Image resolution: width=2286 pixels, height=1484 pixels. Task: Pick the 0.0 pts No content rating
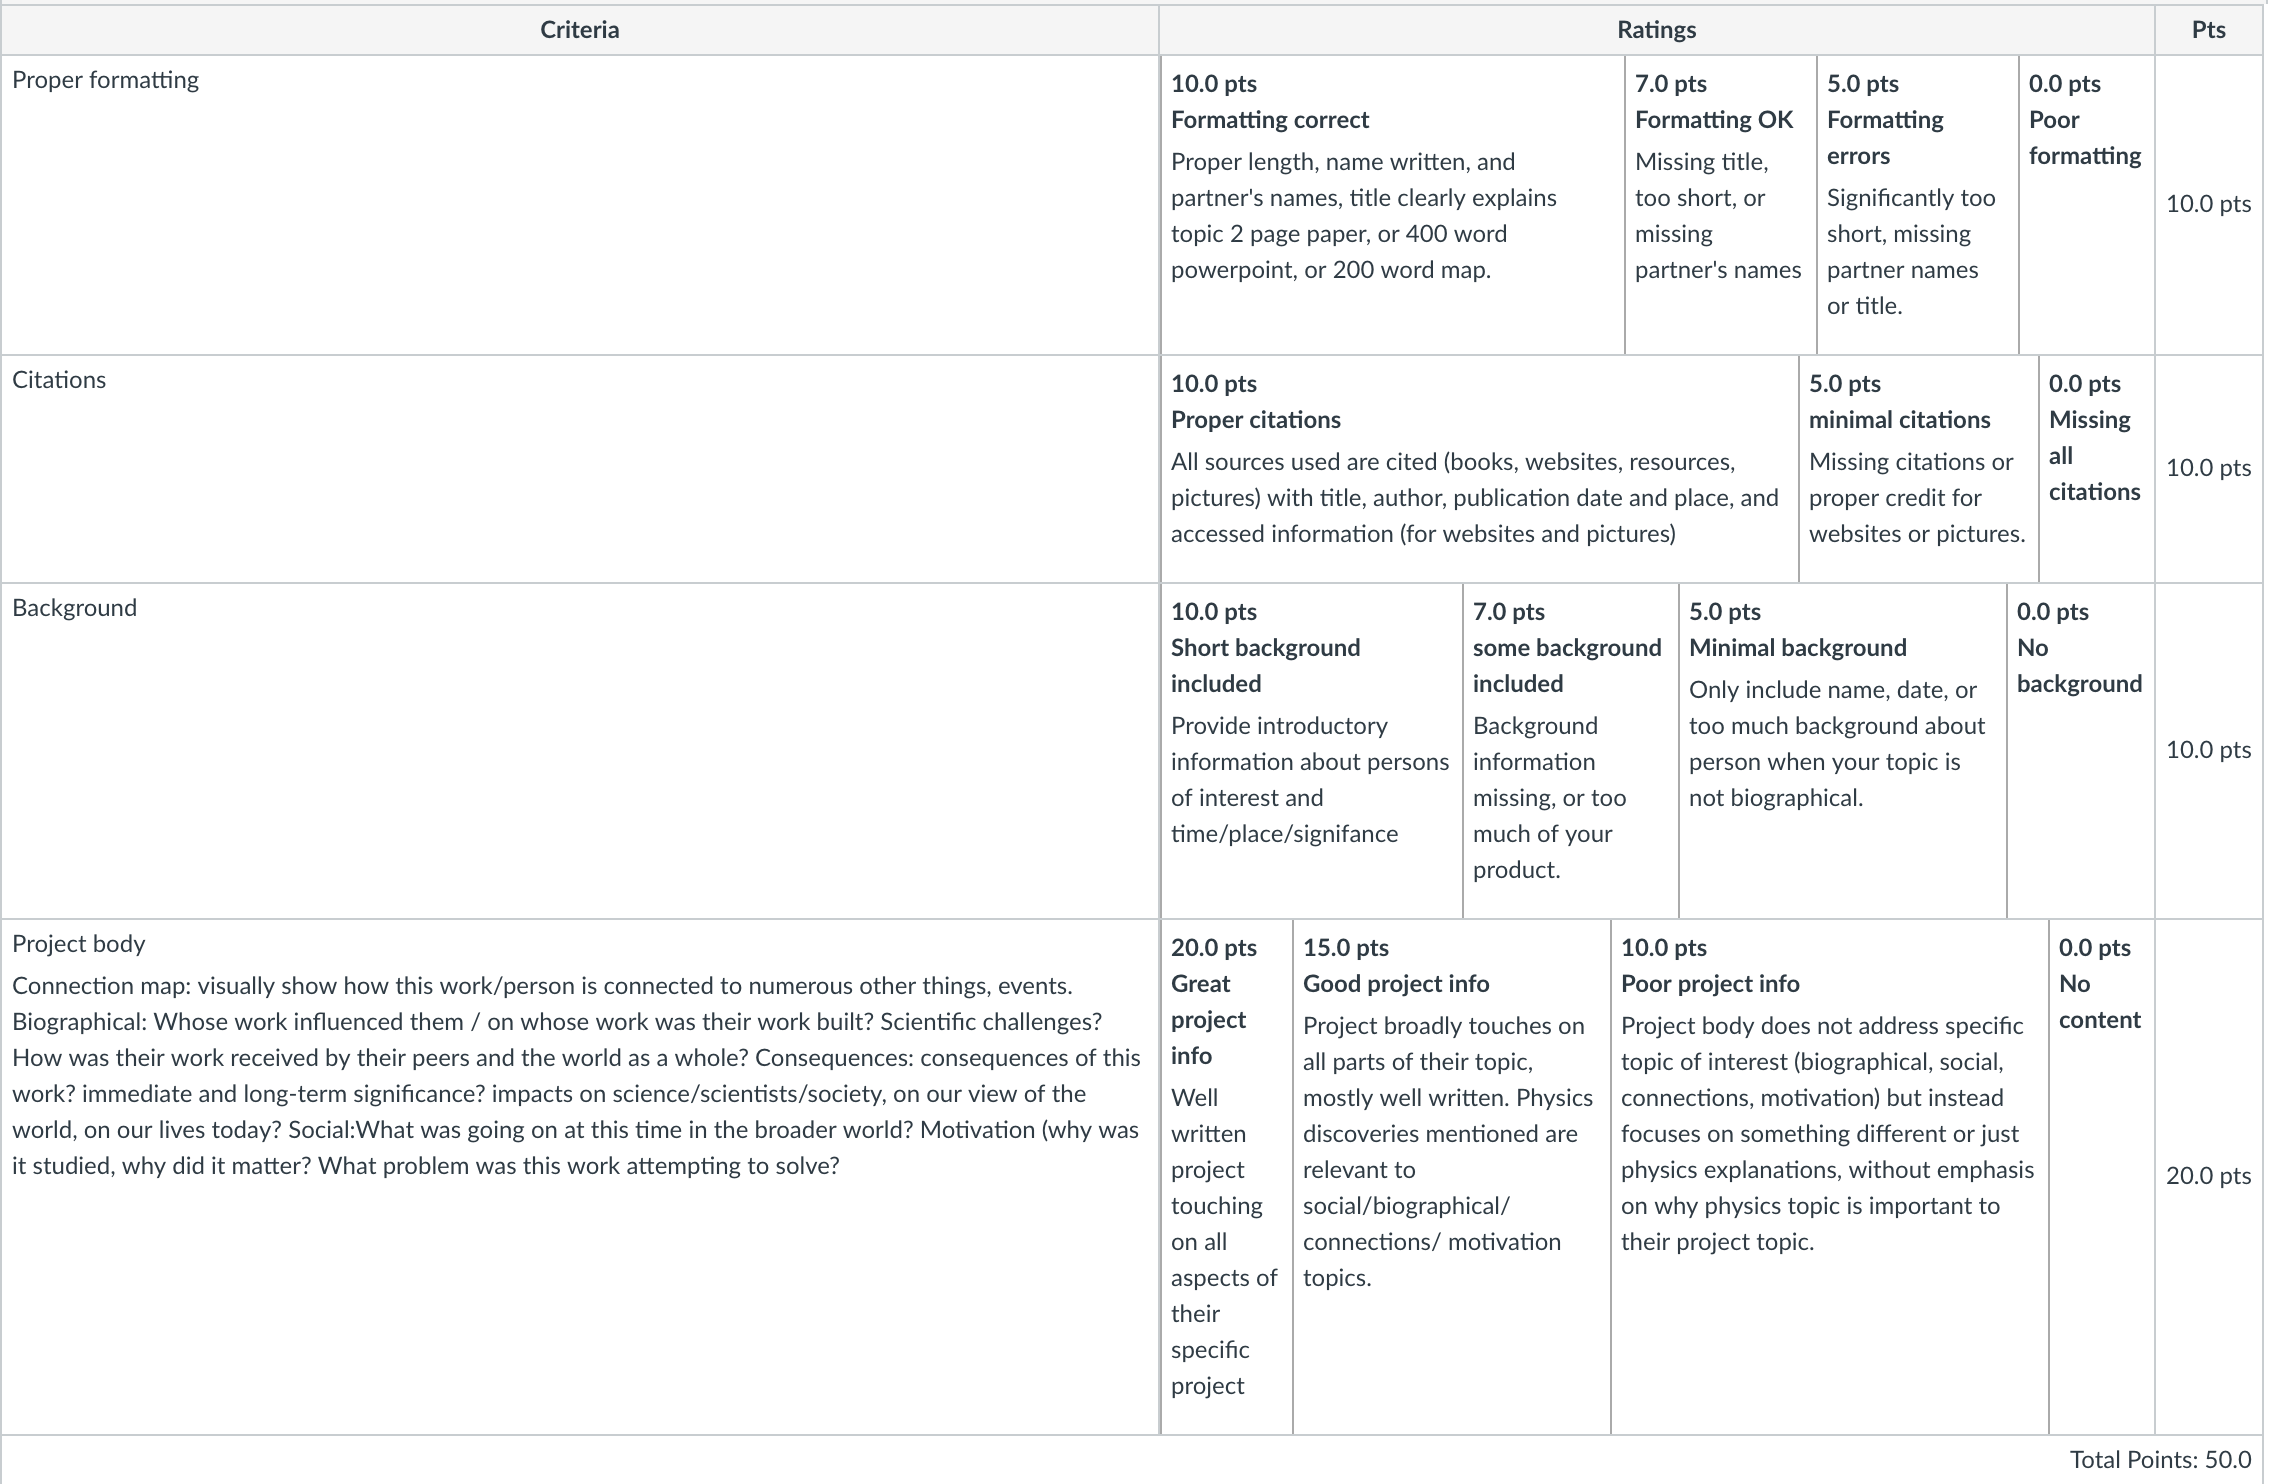tap(2101, 1177)
